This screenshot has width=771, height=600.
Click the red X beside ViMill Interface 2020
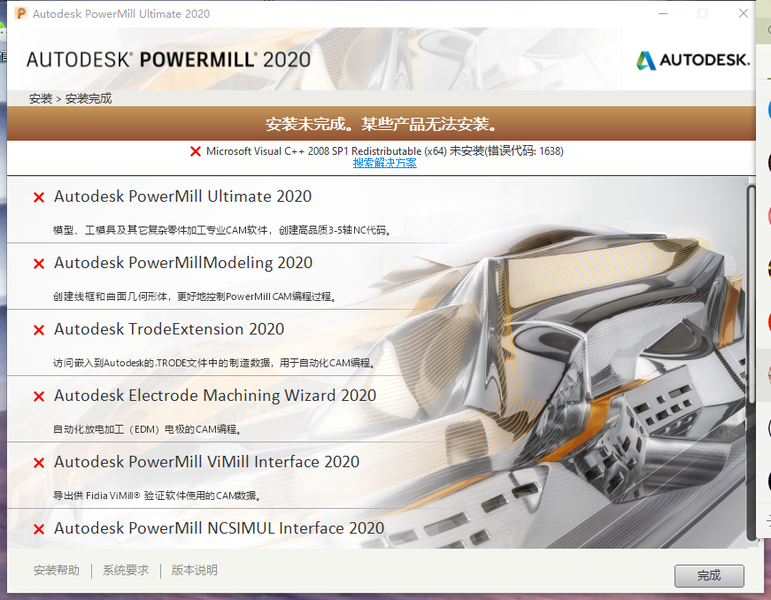(x=39, y=463)
